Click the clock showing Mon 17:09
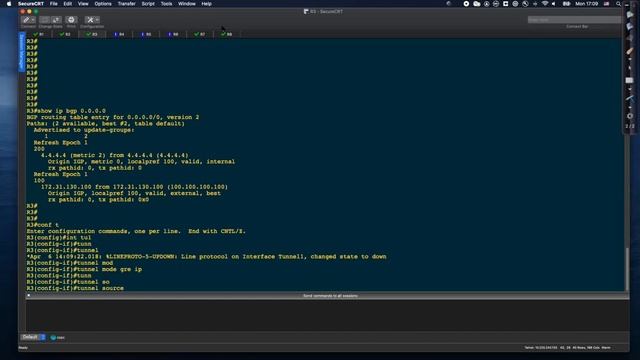Screen dimensions: 640x360 587,4
